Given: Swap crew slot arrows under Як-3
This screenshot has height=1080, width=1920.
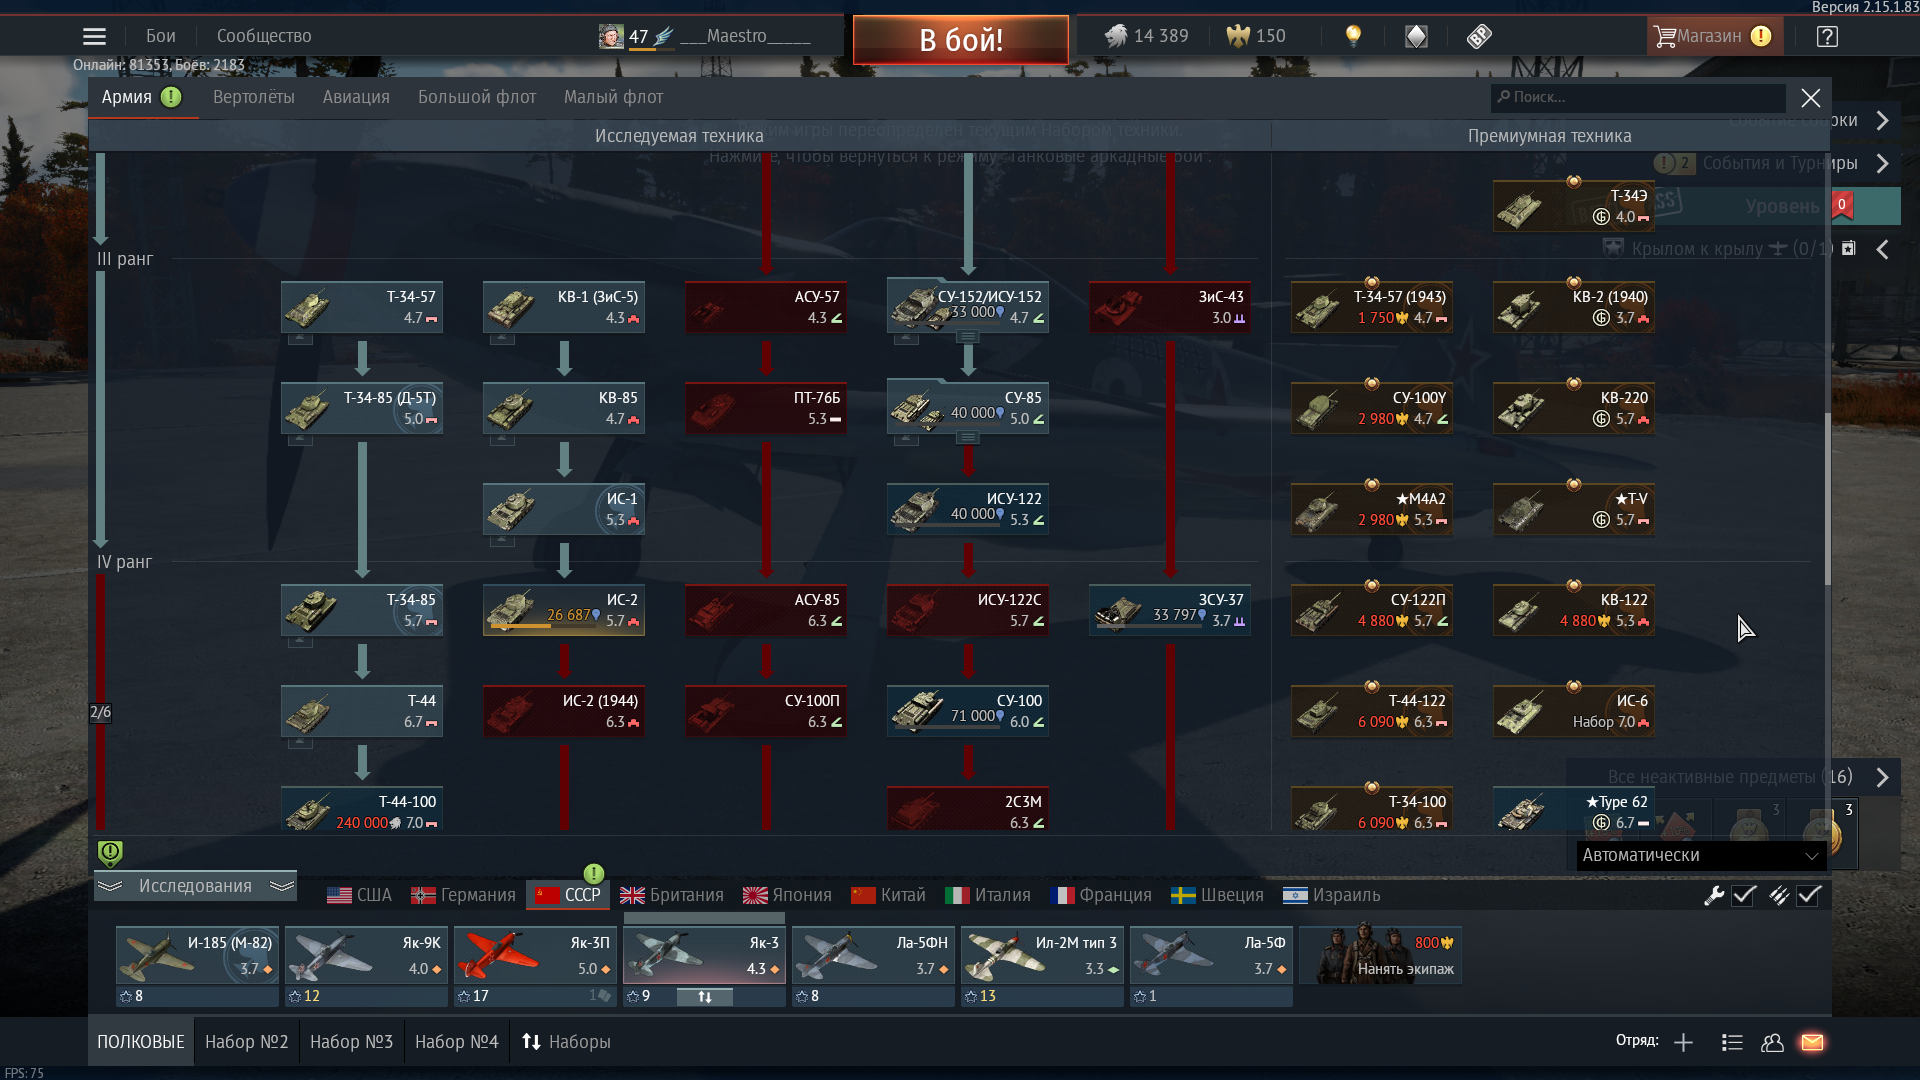Looking at the screenshot, I should [705, 997].
